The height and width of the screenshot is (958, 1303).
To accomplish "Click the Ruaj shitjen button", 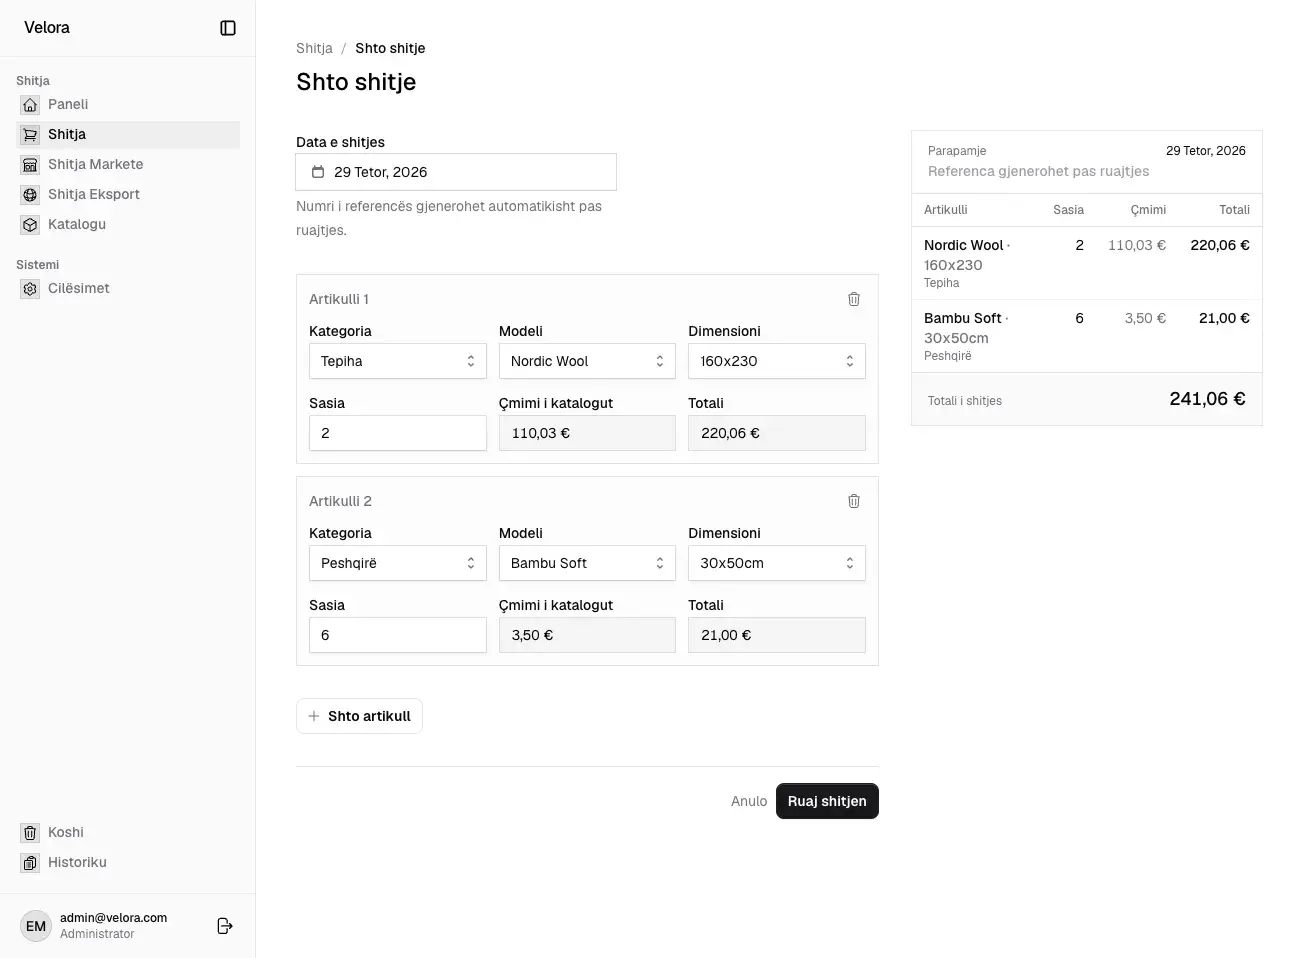I will 827,801.
